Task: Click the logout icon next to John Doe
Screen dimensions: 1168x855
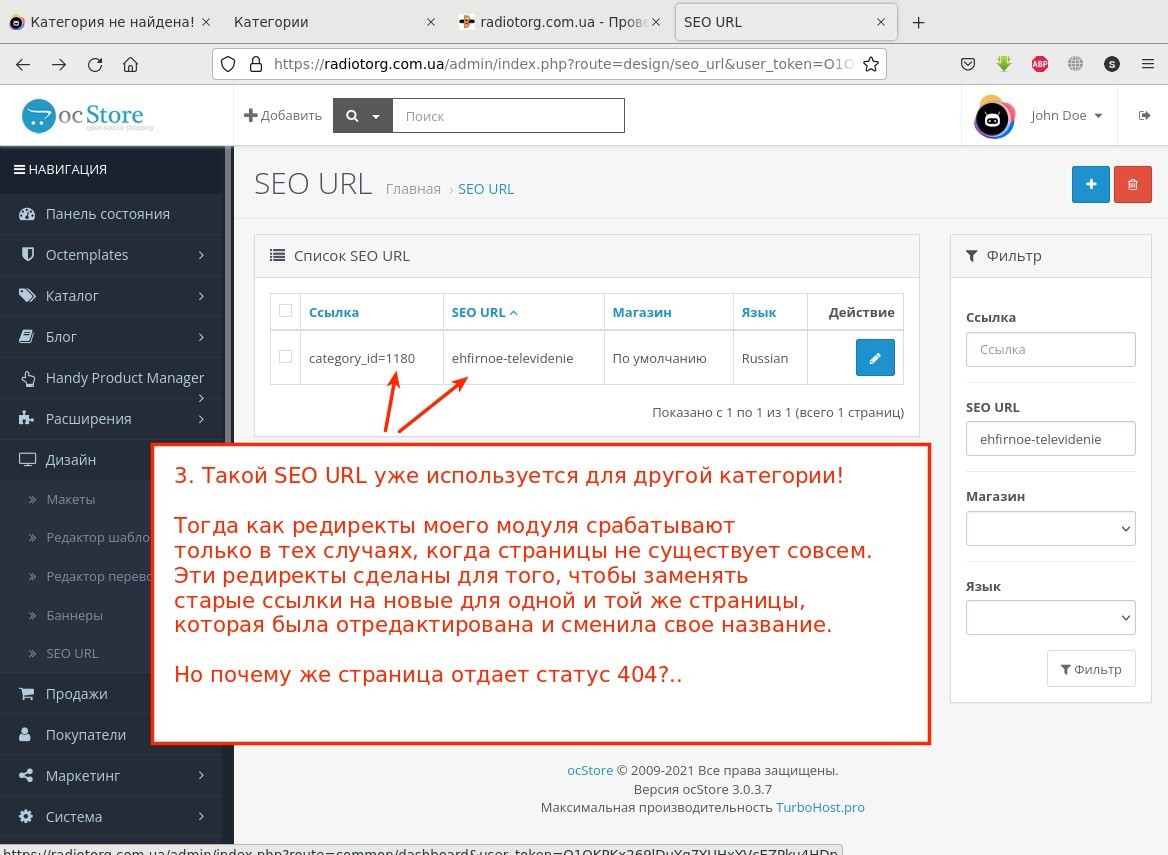Action: [1144, 116]
